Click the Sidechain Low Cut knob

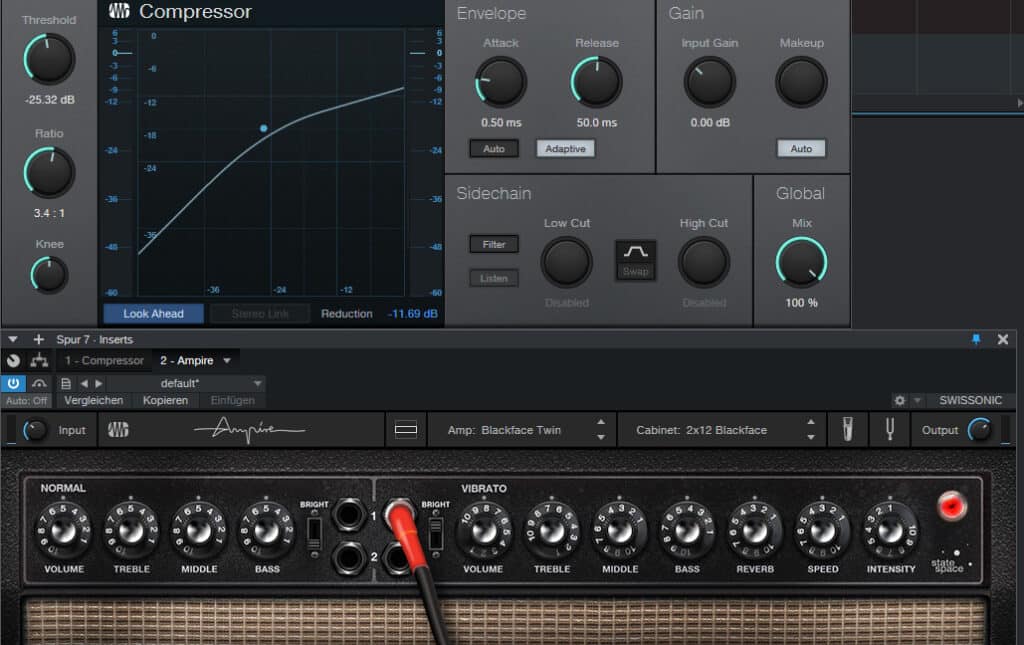coord(566,262)
